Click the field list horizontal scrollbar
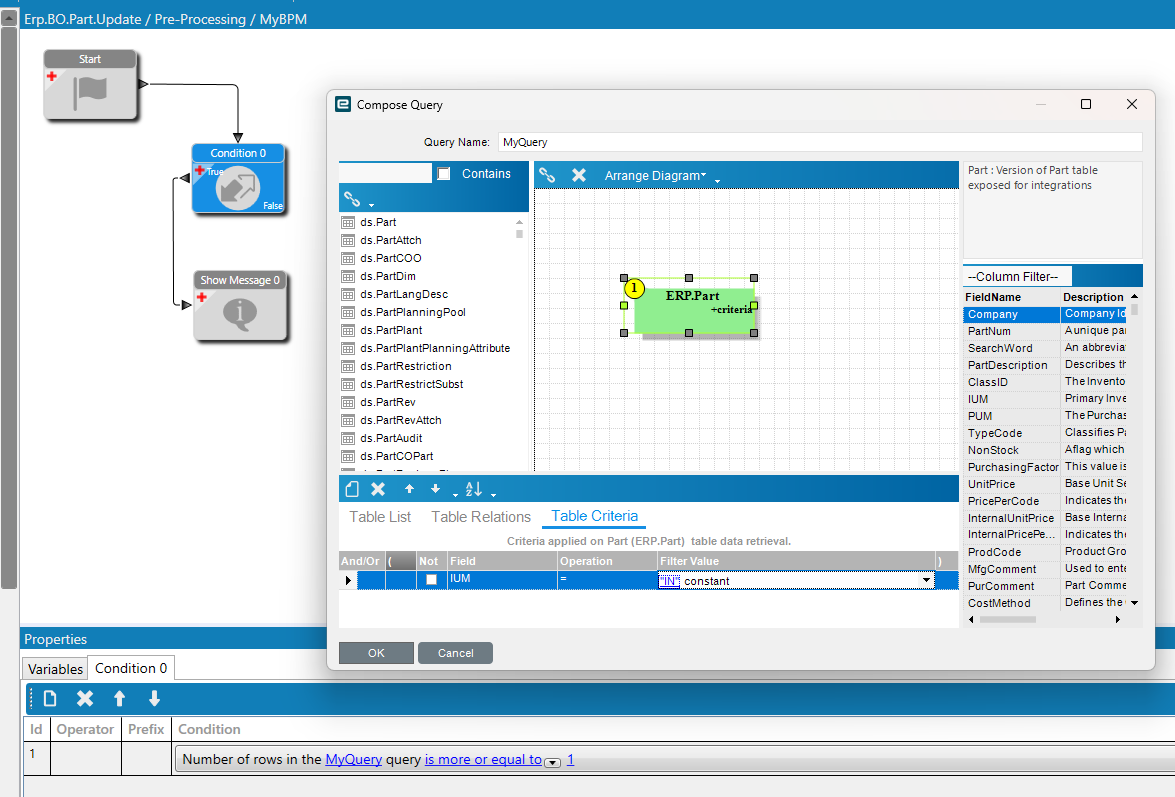This screenshot has width=1175, height=797. click(1008, 619)
